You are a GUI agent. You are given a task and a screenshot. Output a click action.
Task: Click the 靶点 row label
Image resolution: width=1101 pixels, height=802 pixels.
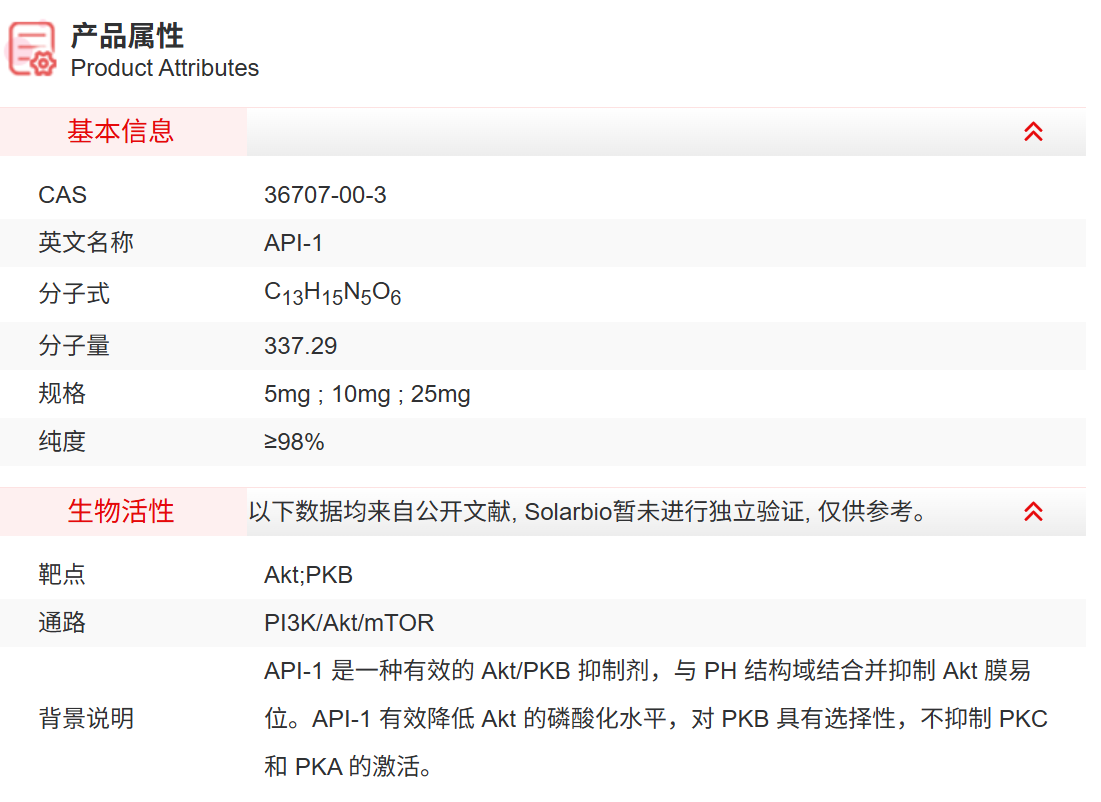pyautogui.click(x=62, y=575)
